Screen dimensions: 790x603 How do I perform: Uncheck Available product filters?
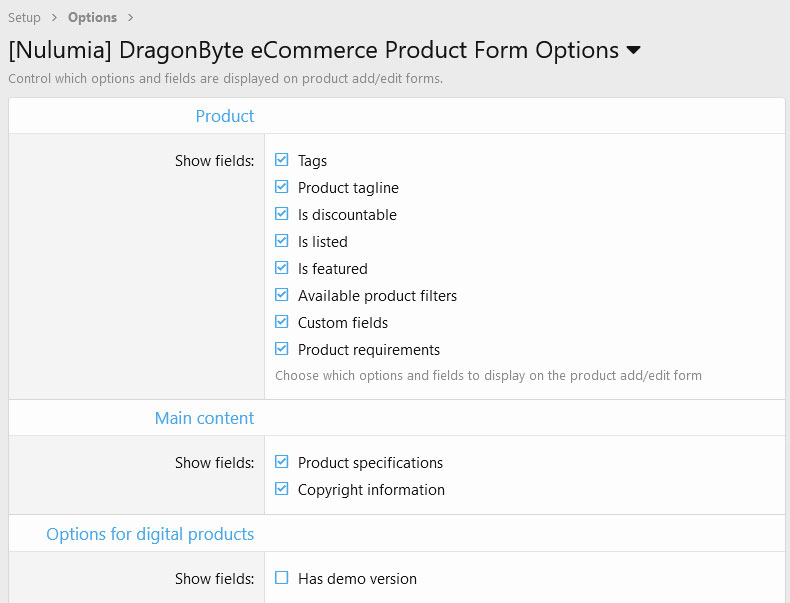282,295
